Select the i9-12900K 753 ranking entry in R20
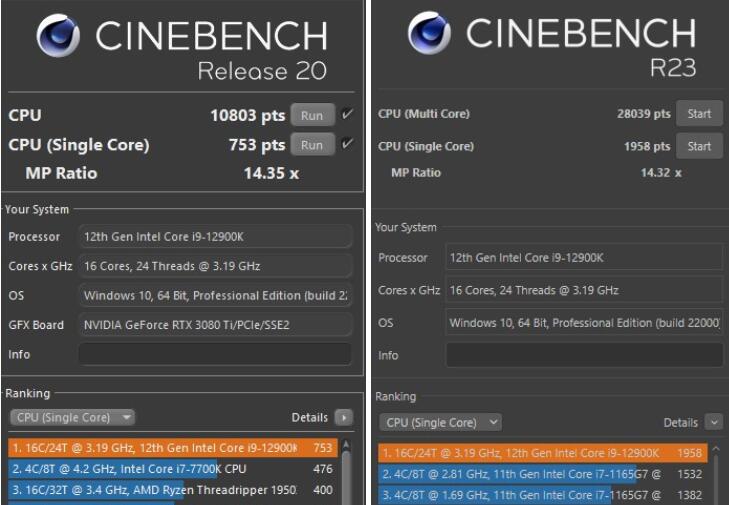The width and height of the screenshot is (729, 505). (170, 447)
